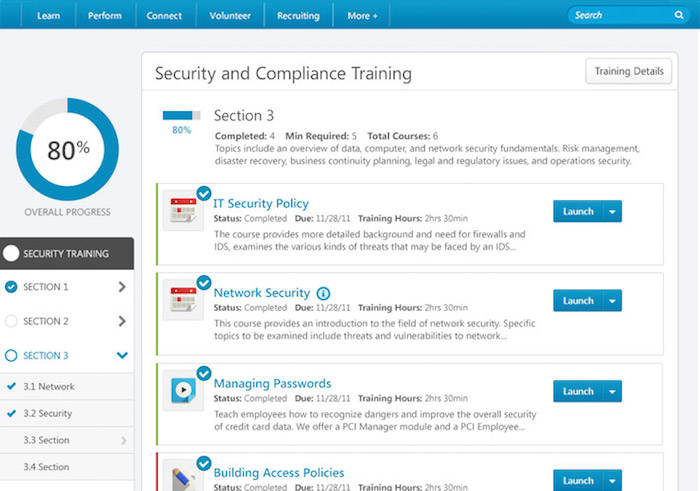
Task: Click the Building Access Policies pencil icon
Action: [183, 476]
